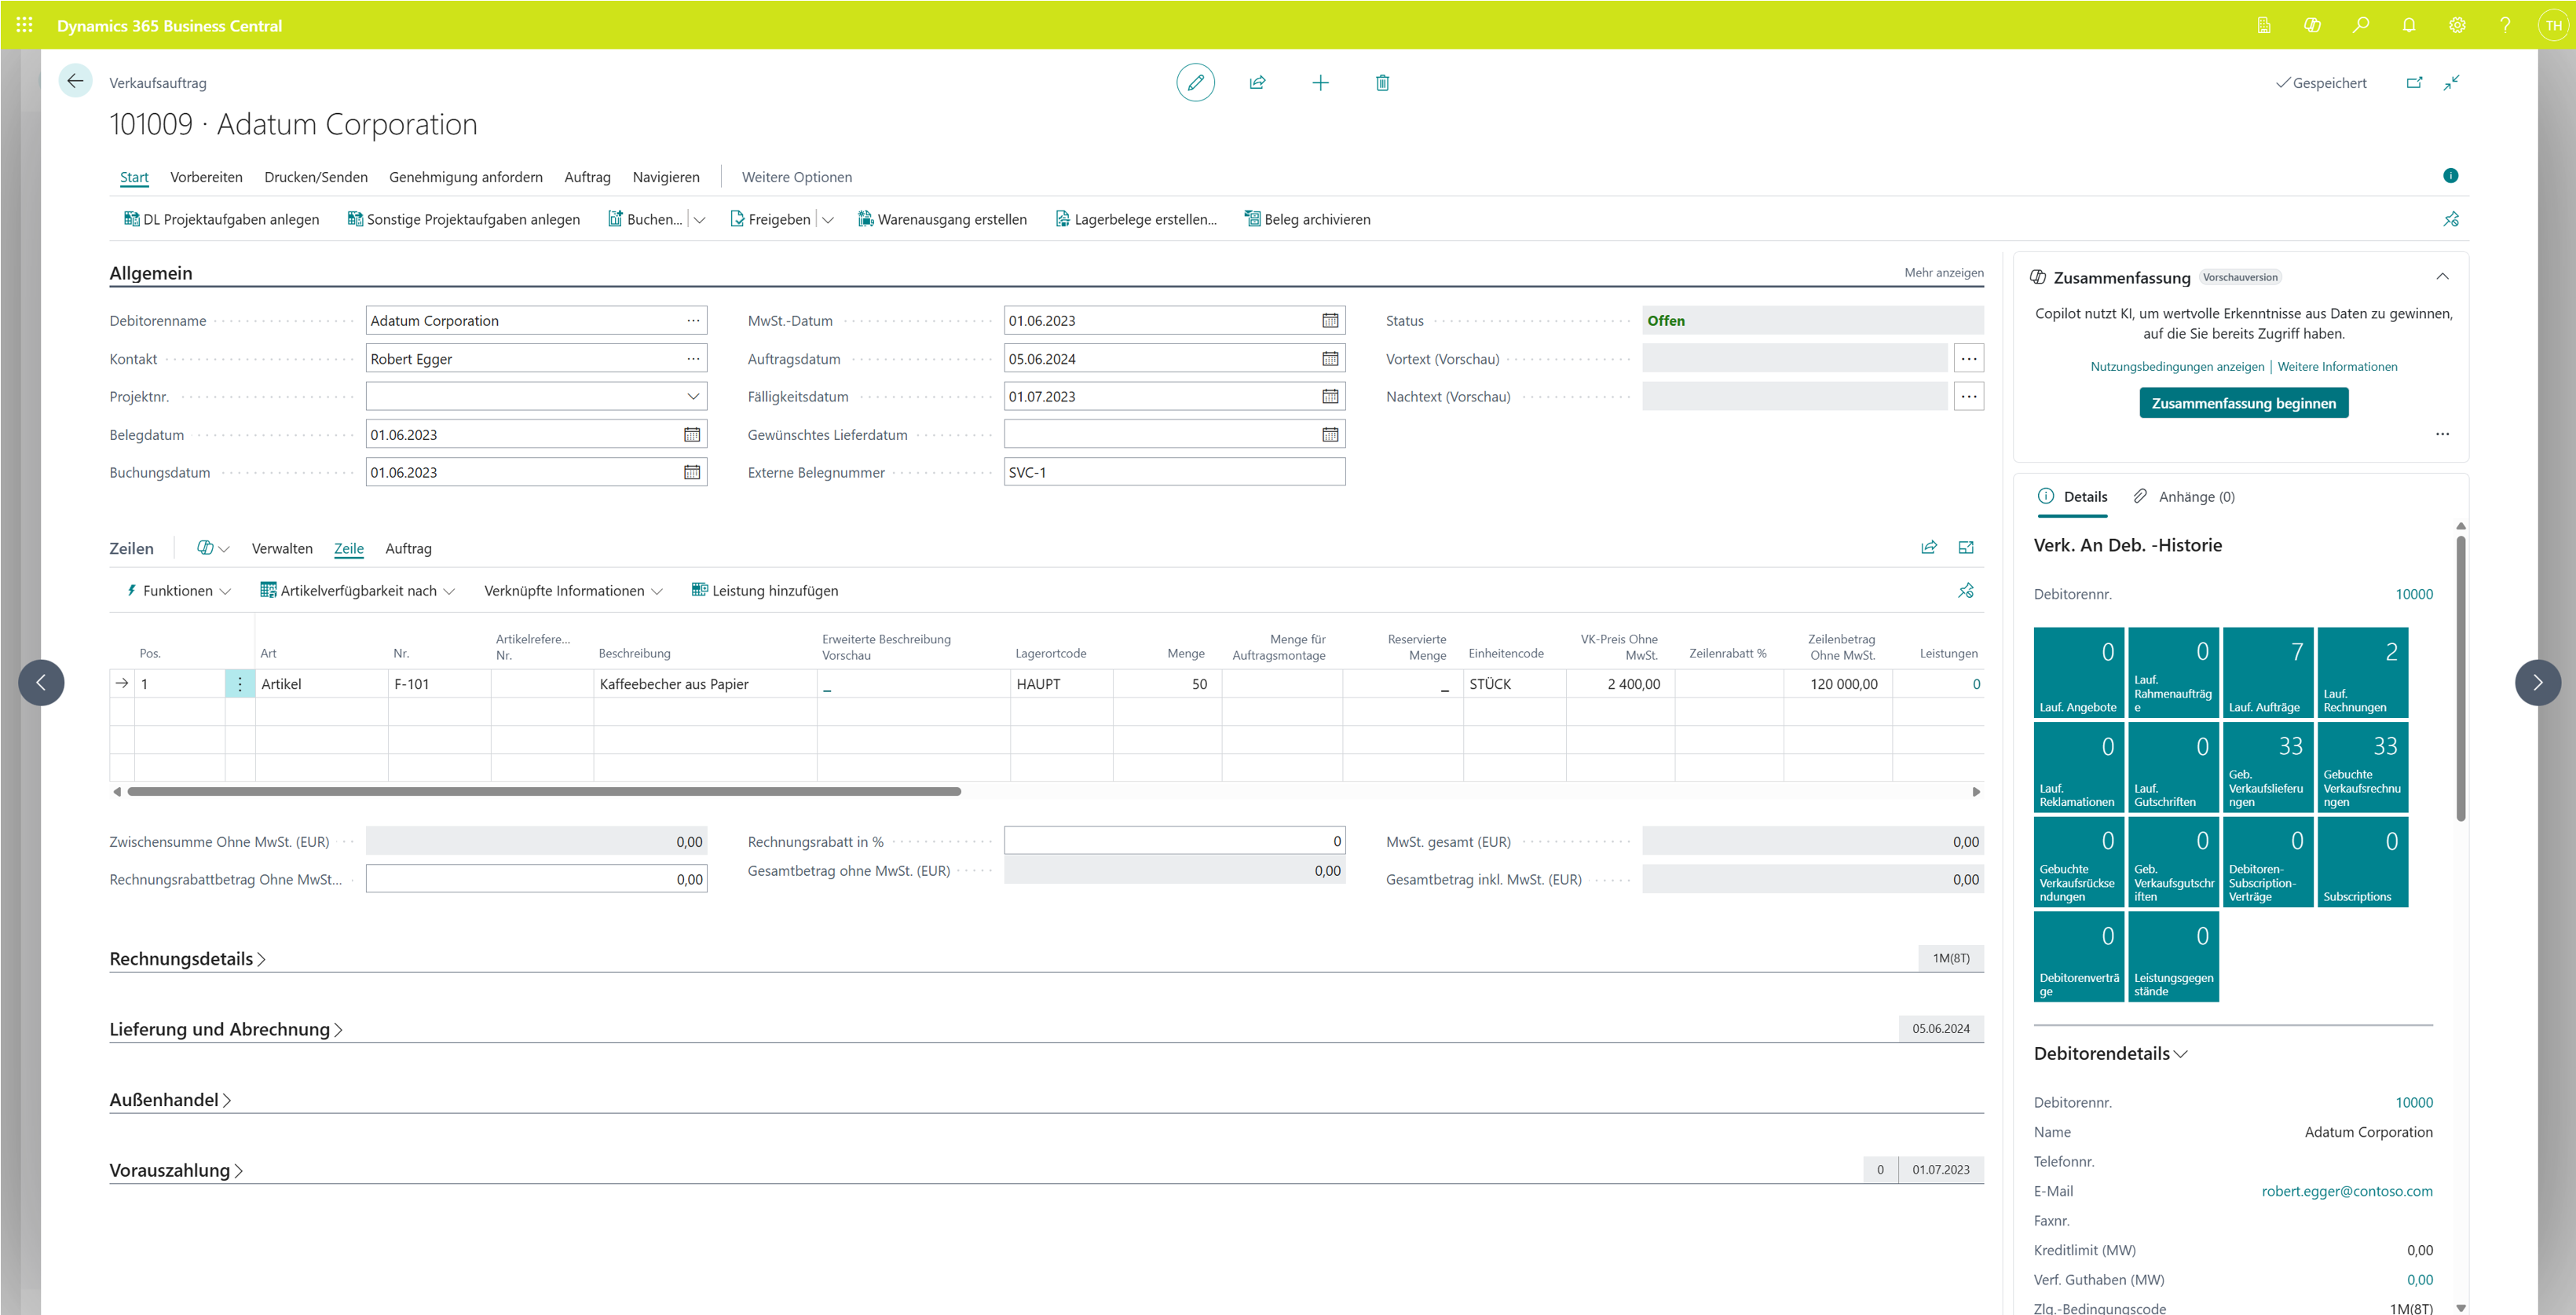Open Drucken/Senden menu
This screenshot has width=2576, height=1315.
click(316, 177)
